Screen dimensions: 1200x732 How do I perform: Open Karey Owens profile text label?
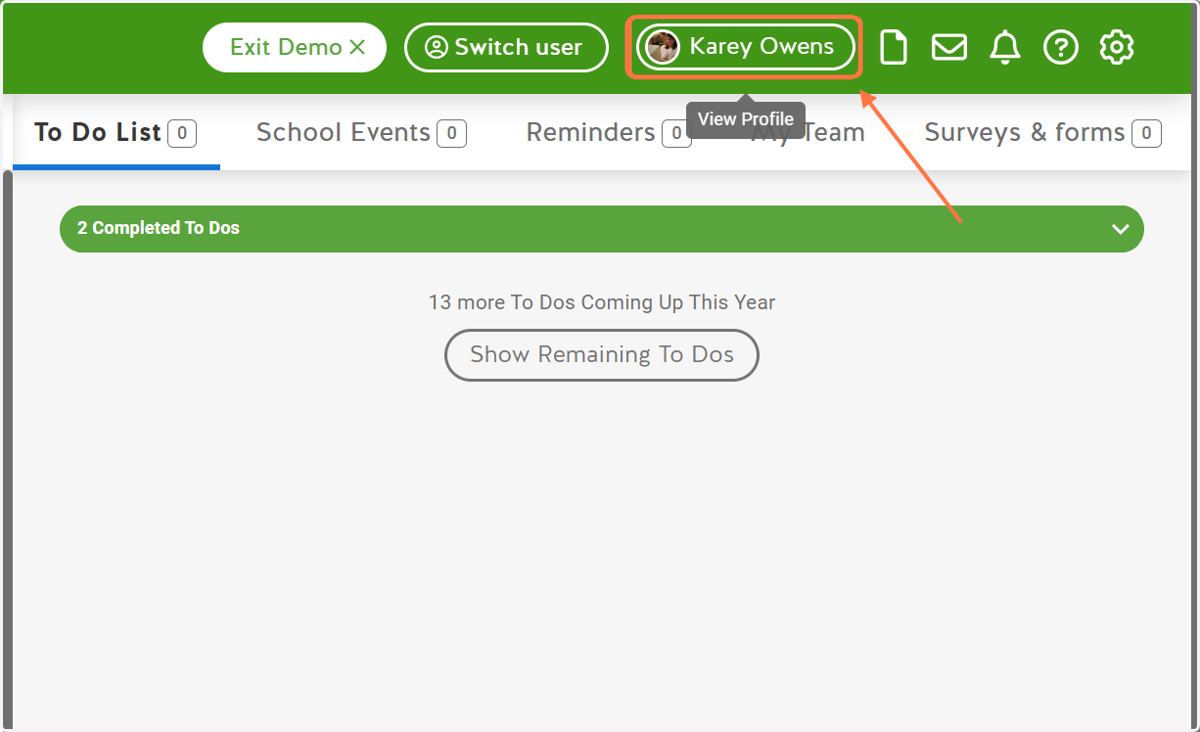click(x=761, y=47)
